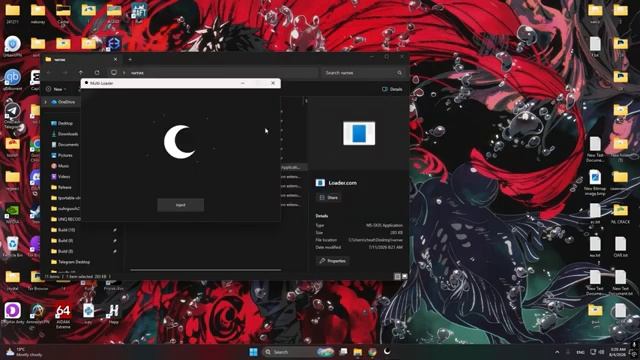Select the highlighted Application row in file list
640x360 pixels.
tap(293, 167)
